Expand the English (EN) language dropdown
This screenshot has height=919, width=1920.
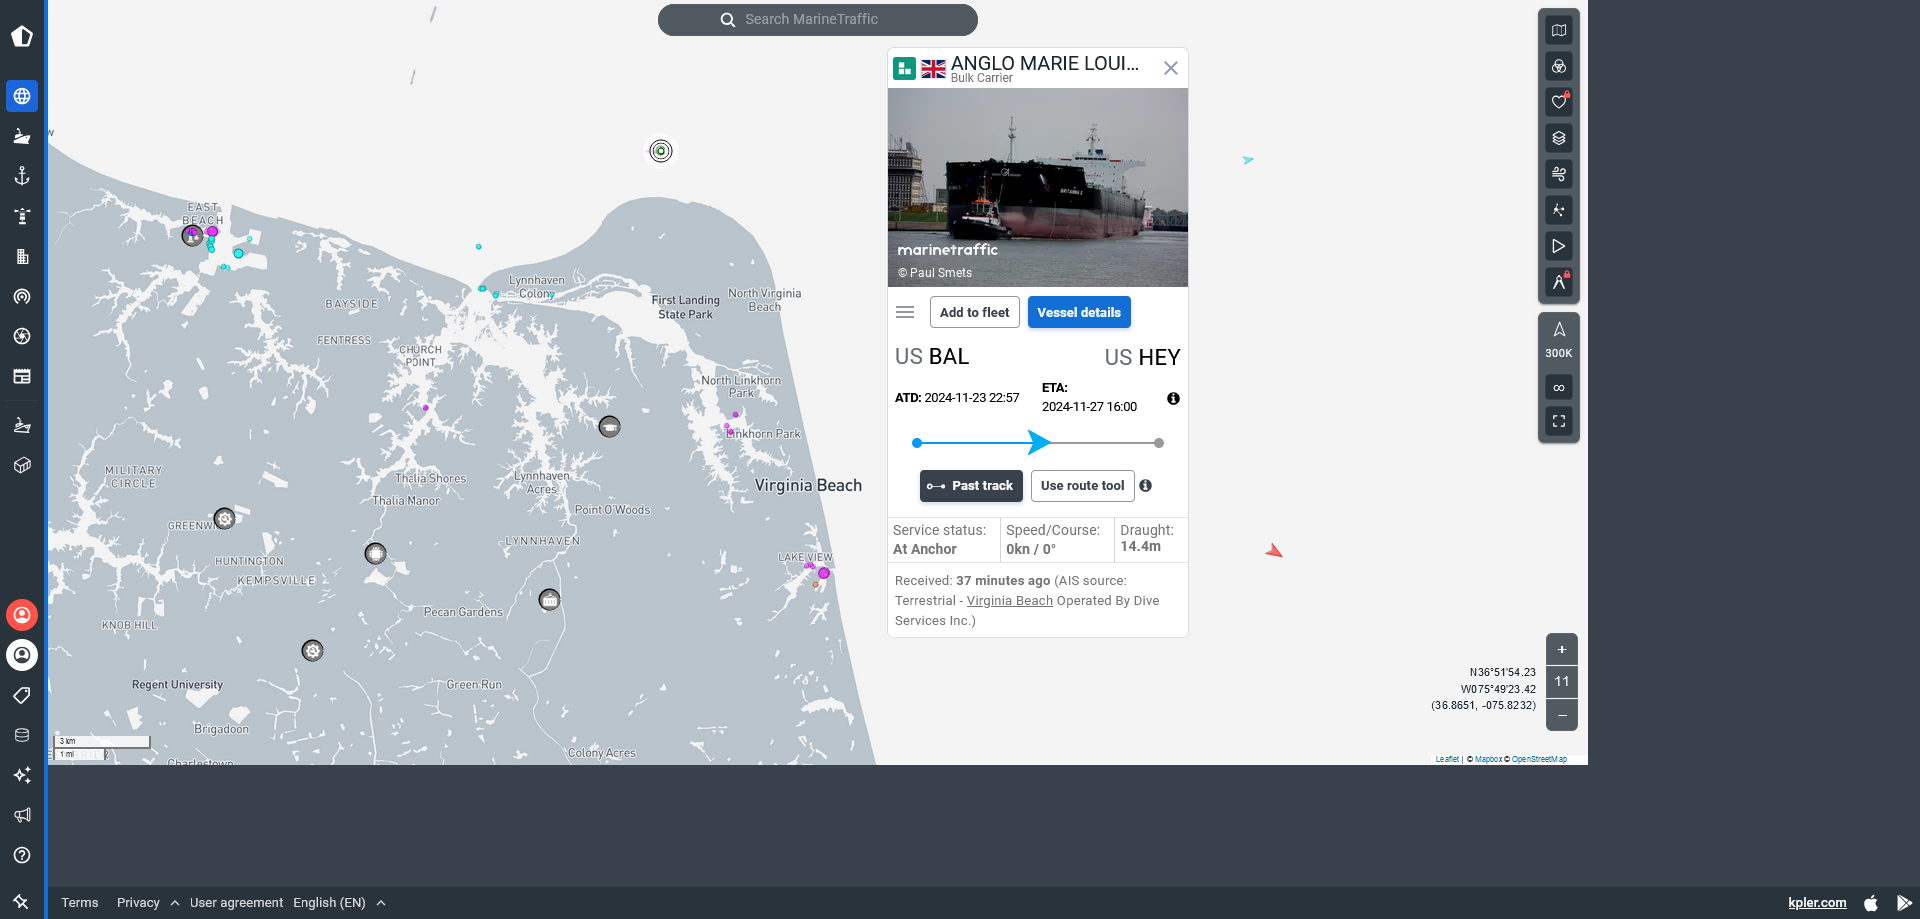coord(339,903)
